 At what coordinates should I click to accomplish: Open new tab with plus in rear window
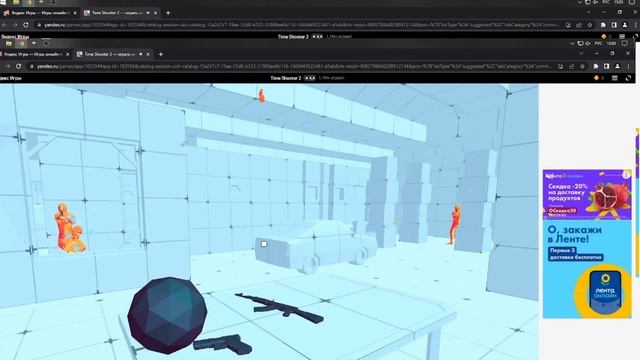168,13
